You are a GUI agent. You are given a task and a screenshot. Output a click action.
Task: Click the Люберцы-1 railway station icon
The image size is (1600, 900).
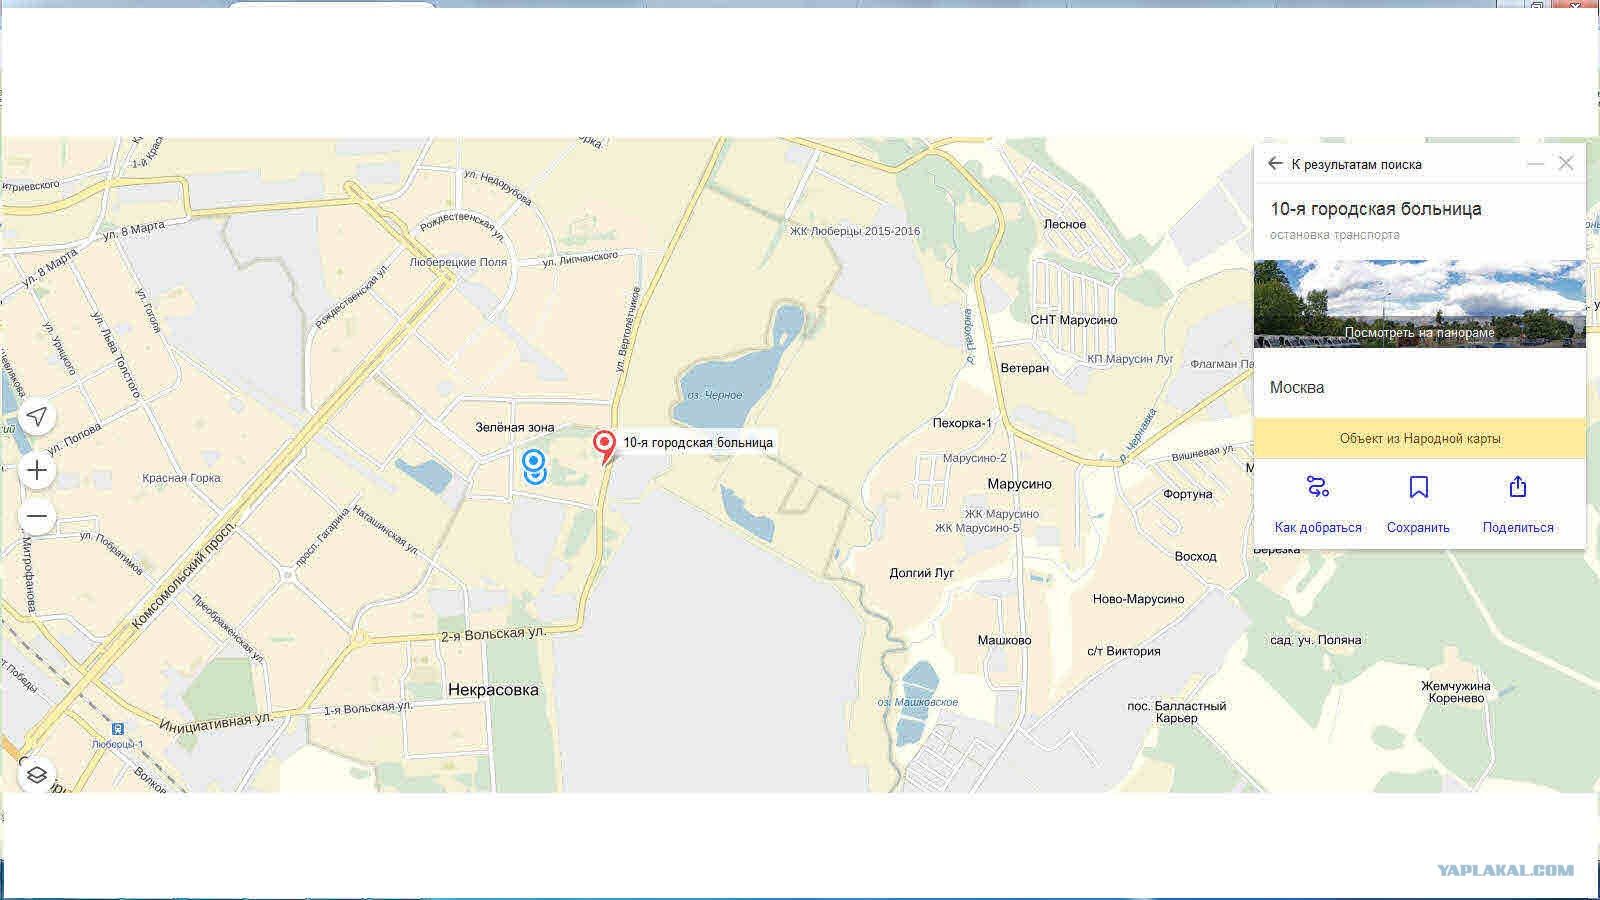pyautogui.click(x=118, y=729)
